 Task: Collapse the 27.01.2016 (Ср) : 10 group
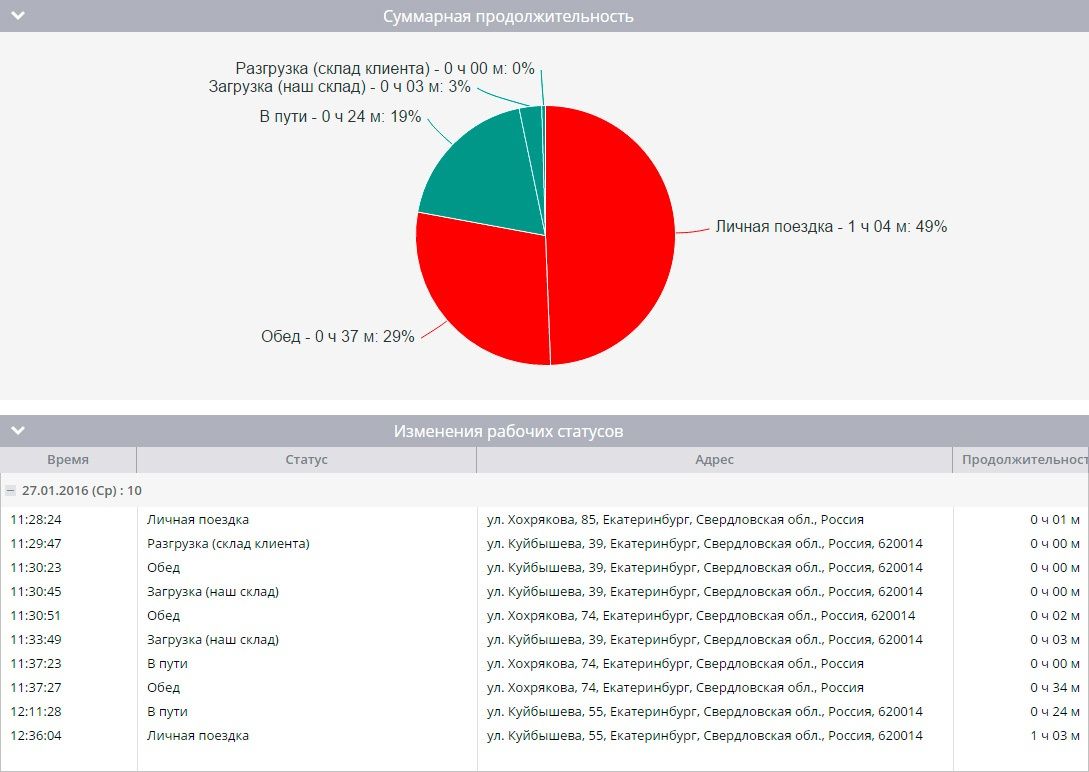[x=10, y=491]
